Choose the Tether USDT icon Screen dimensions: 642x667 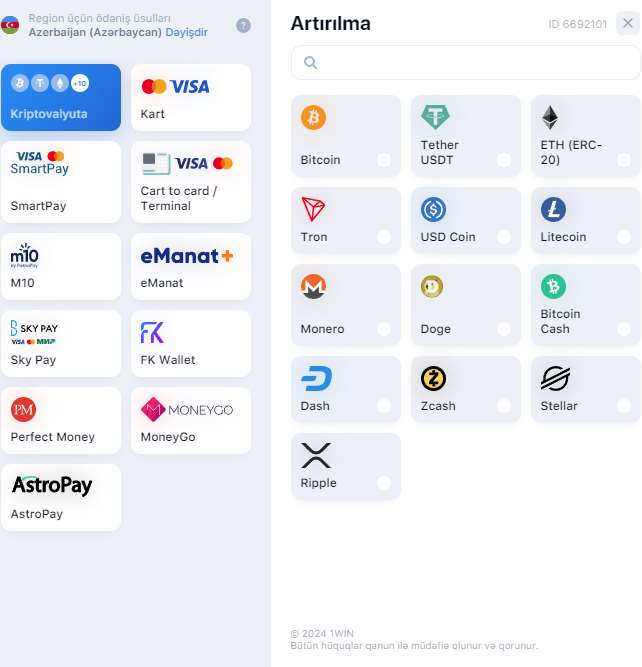[x=435, y=117]
